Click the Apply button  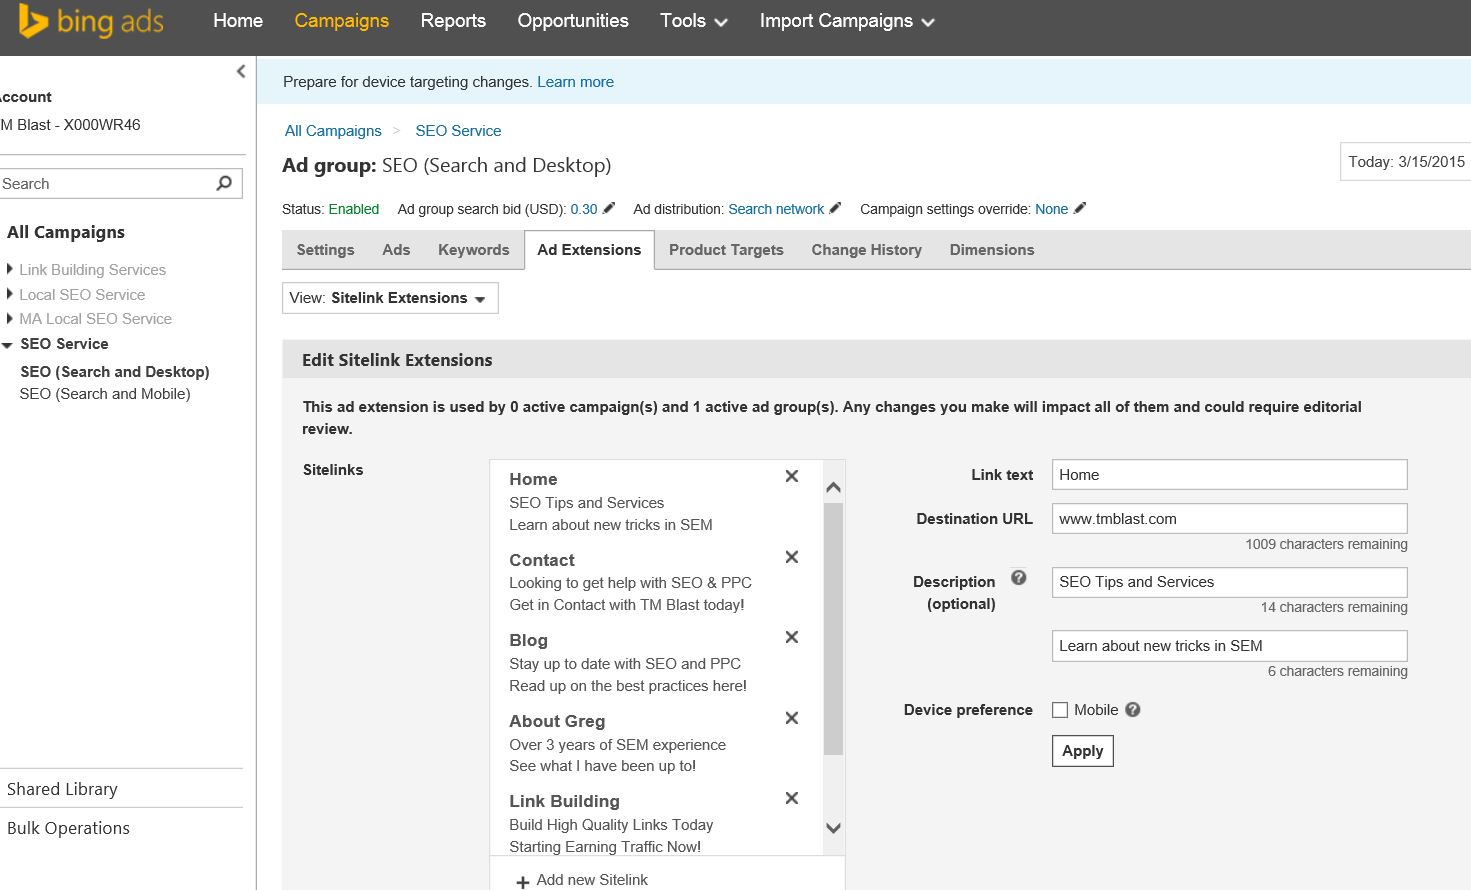pos(1082,751)
